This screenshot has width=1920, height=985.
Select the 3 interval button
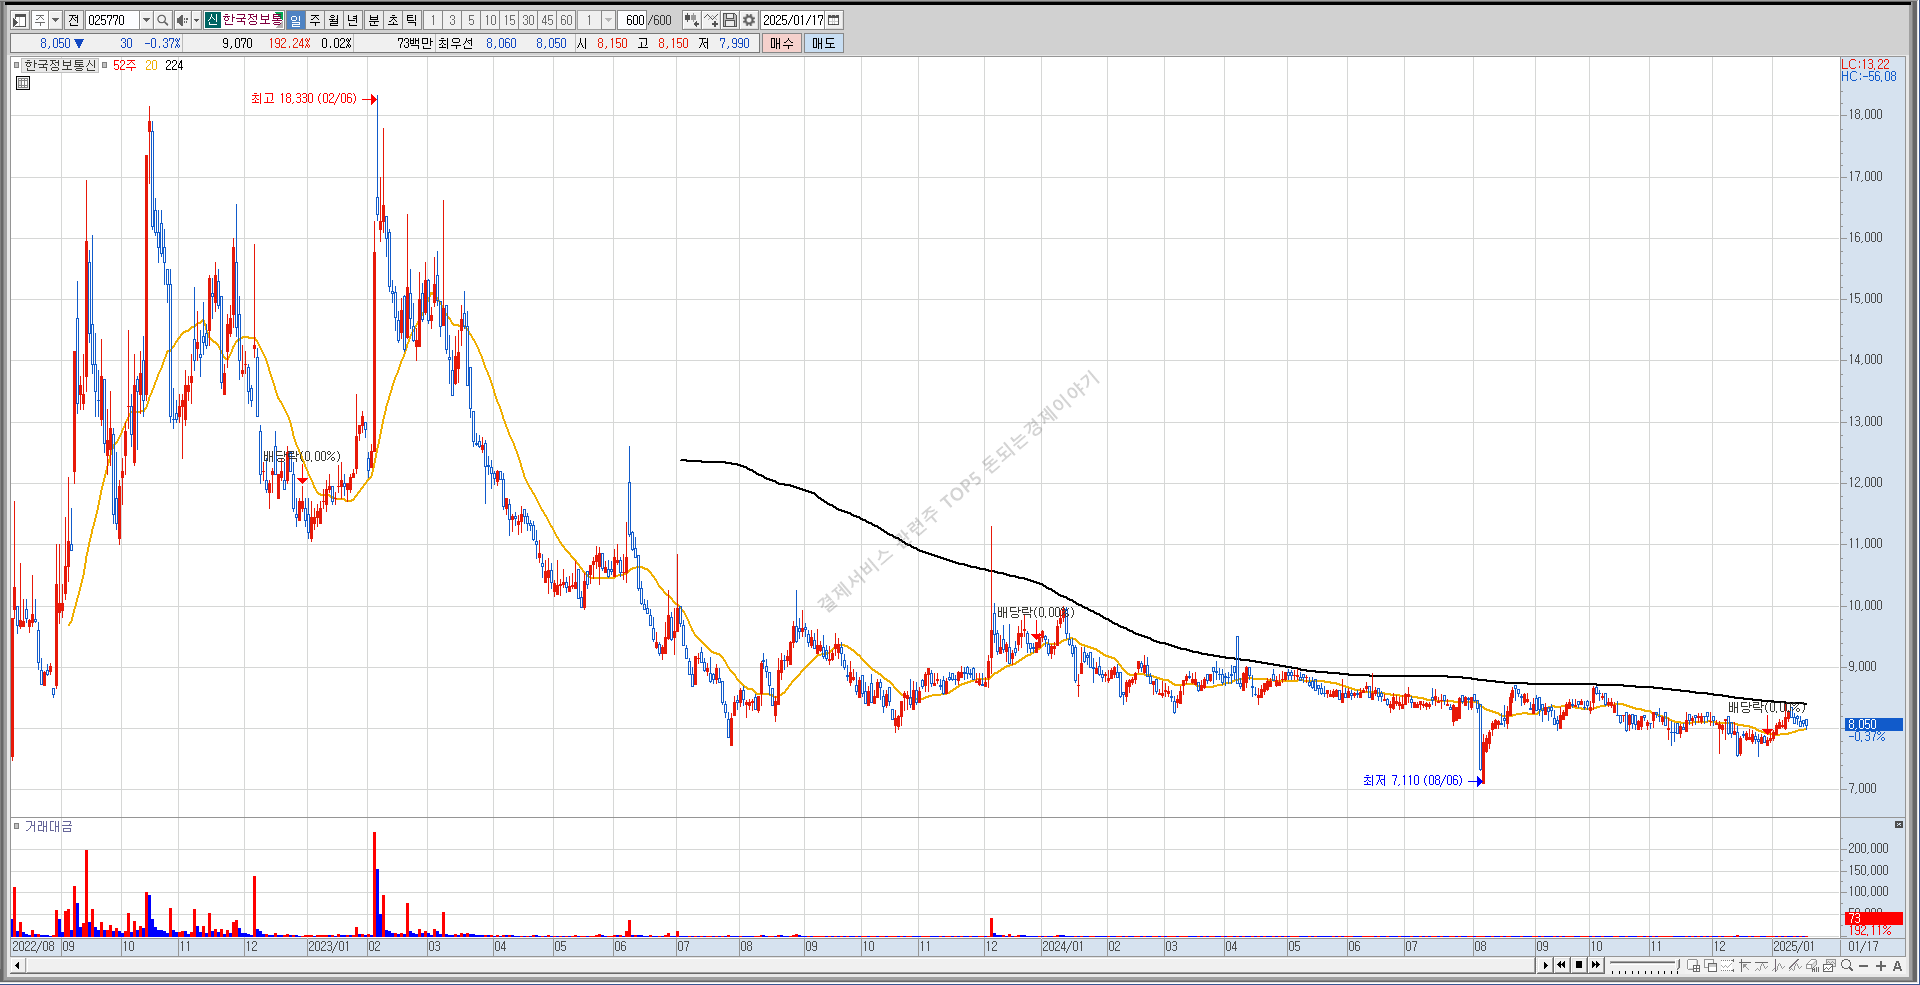pos(452,20)
